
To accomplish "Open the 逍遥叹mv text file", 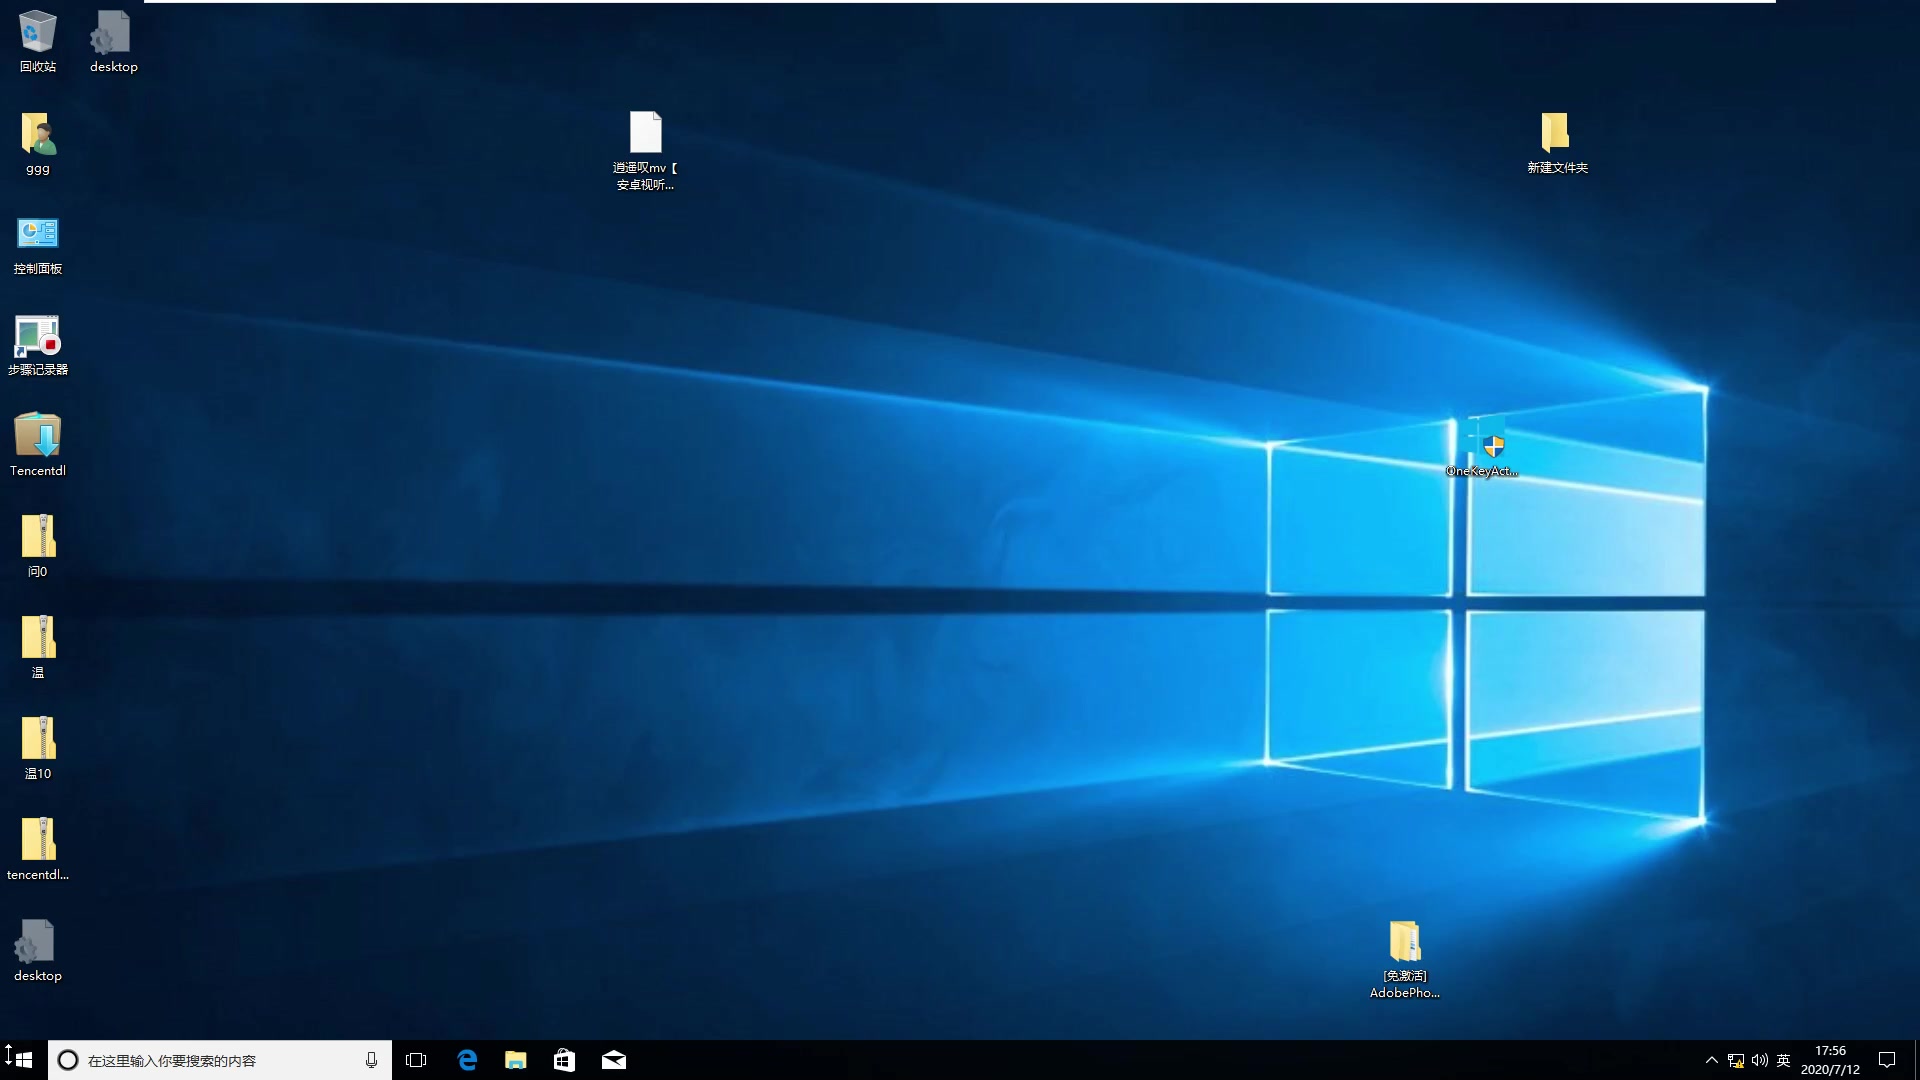I will click(x=646, y=130).
